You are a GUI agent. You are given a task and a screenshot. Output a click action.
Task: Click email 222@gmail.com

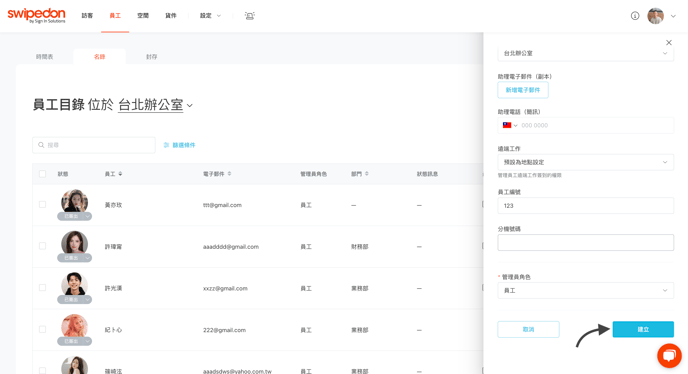pos(224,330)
